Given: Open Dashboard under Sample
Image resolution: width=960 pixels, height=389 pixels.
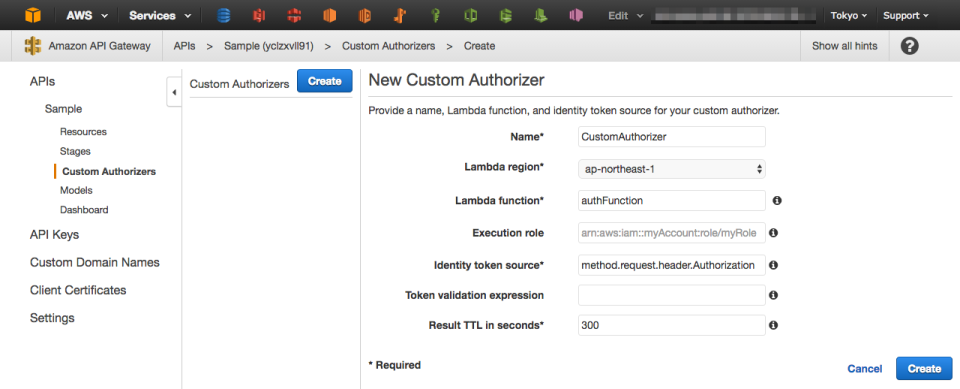Looking at the screenshot, I should coord(84,210).
